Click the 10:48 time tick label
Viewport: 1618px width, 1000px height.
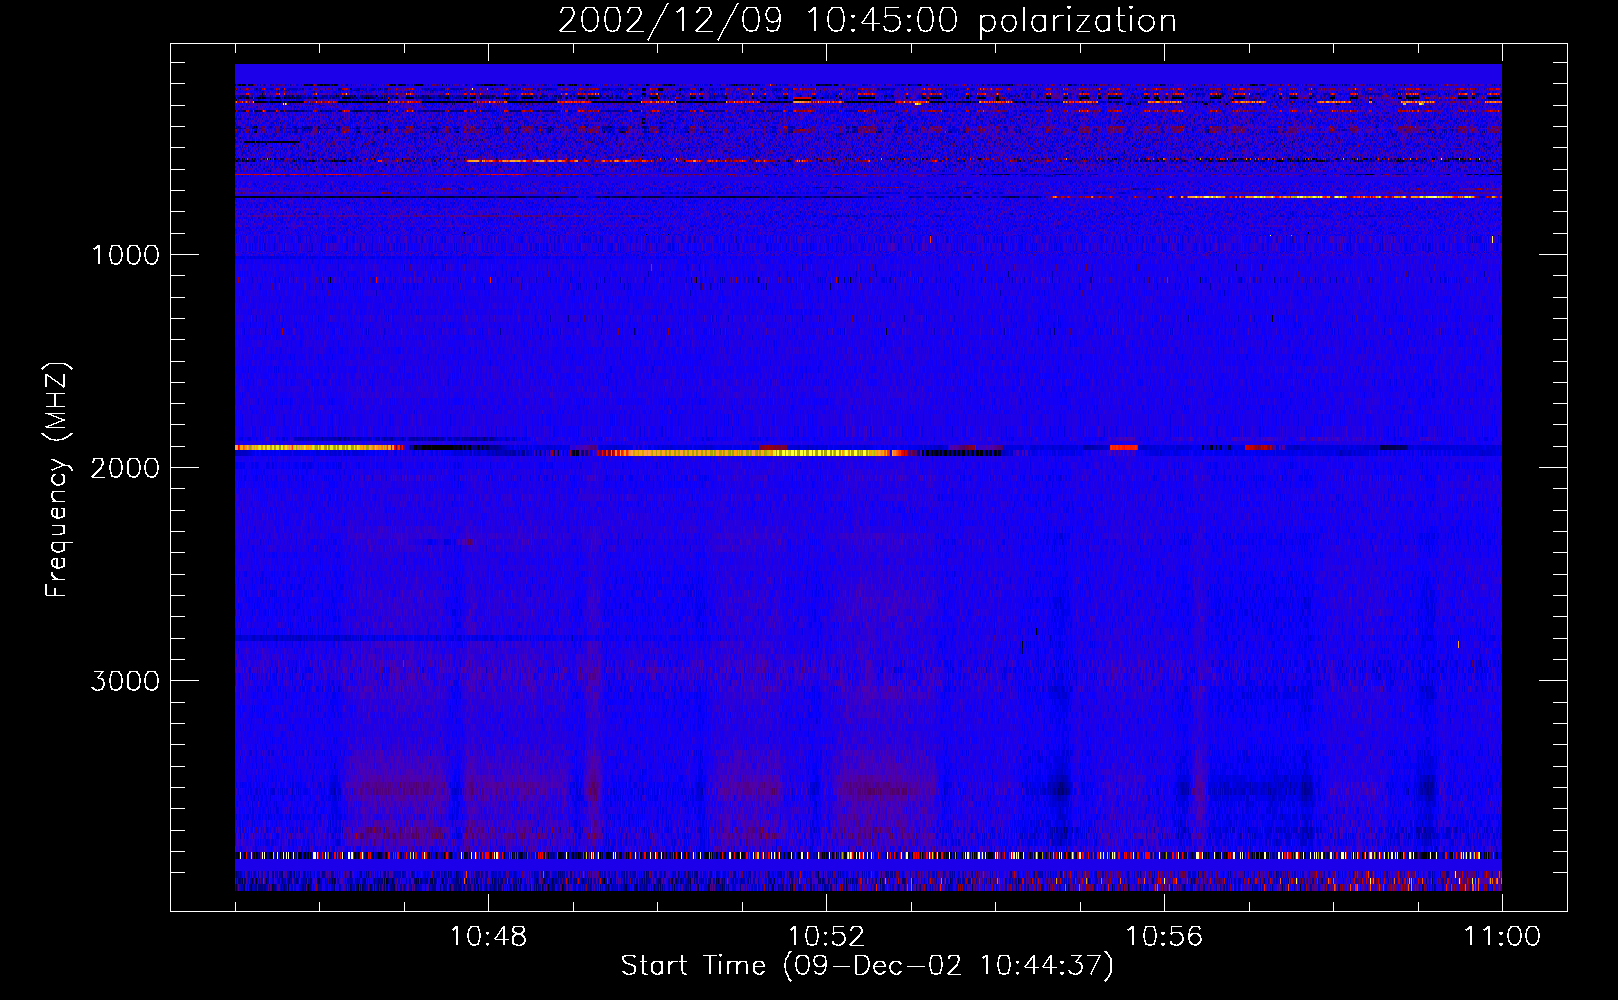coord(488,937)
